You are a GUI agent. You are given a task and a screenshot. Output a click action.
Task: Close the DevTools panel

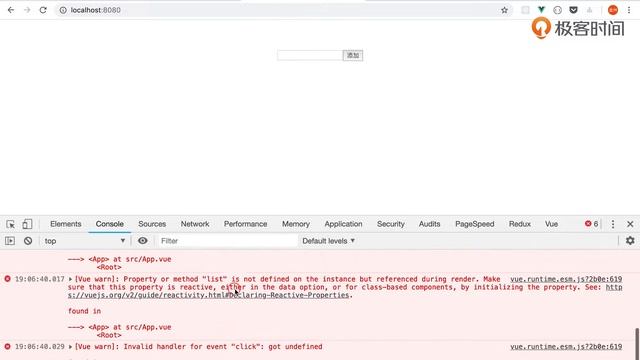(630, 224)
